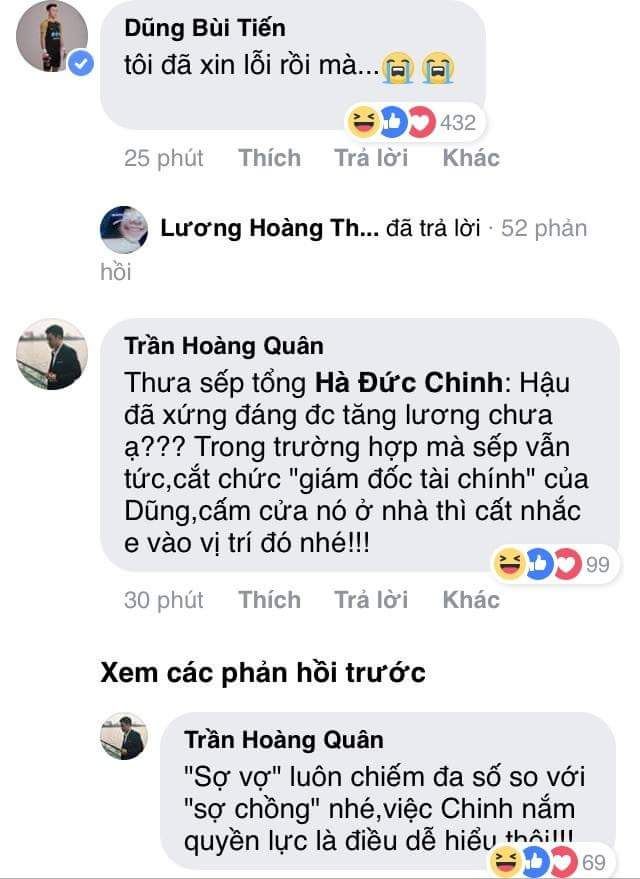
Task: Open Khác menu under Dũng's comment
Action: pyautogui.click(x=471, y=158)
